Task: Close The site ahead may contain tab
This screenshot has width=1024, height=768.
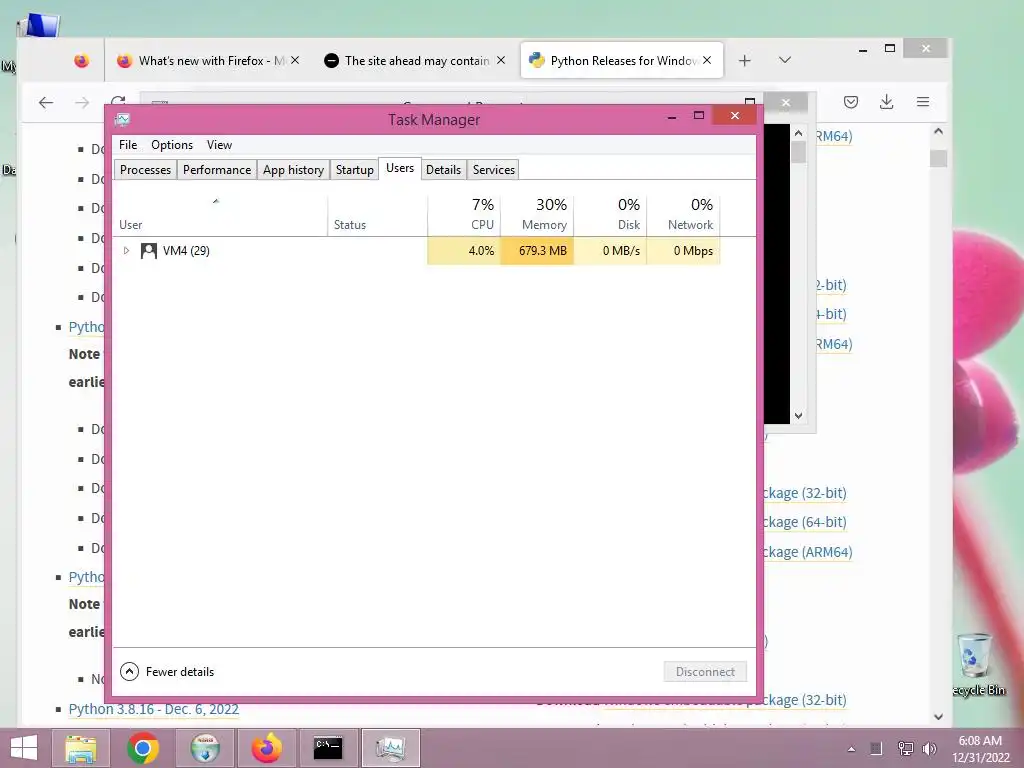Action: [501, 60]
